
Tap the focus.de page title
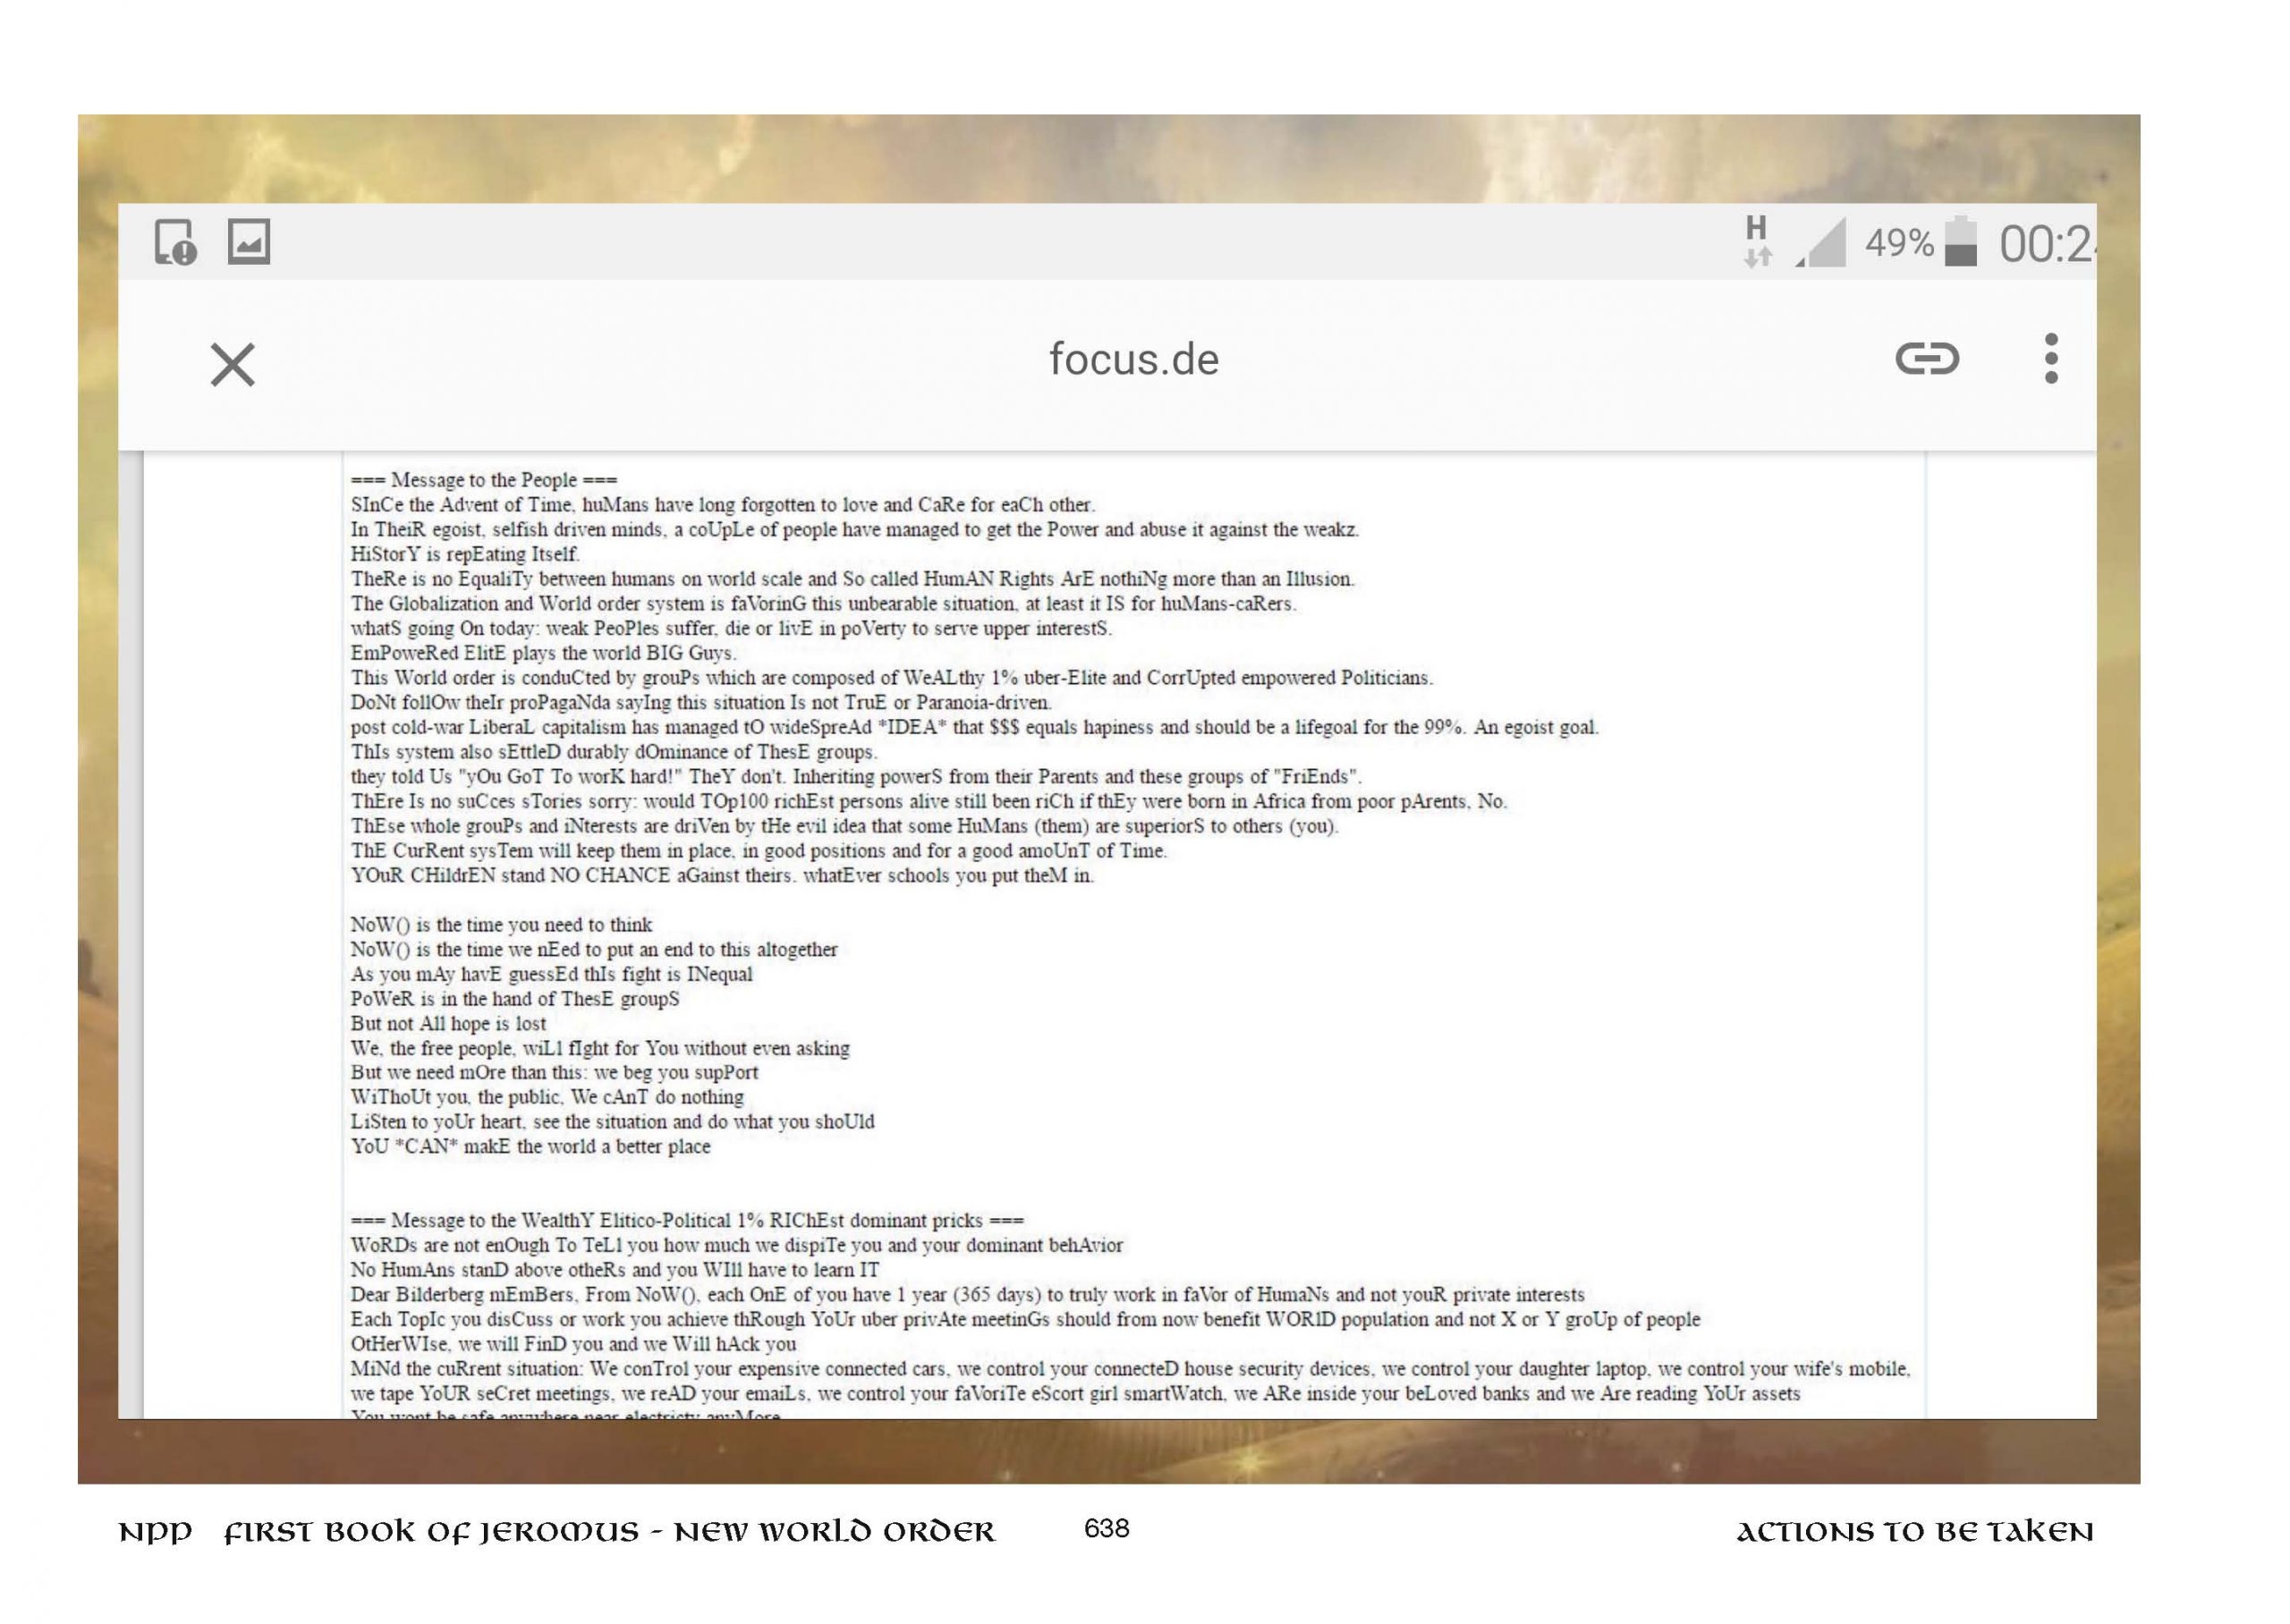pyautogui.click(x=1133, y=359)
